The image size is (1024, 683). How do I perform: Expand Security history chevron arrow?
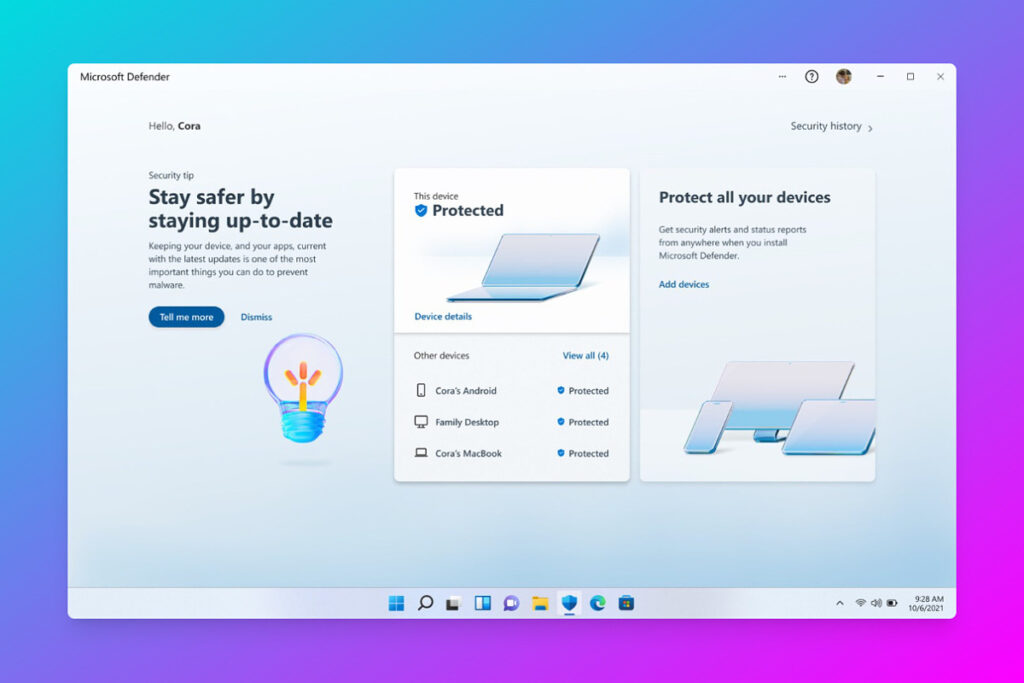[871, 129]
